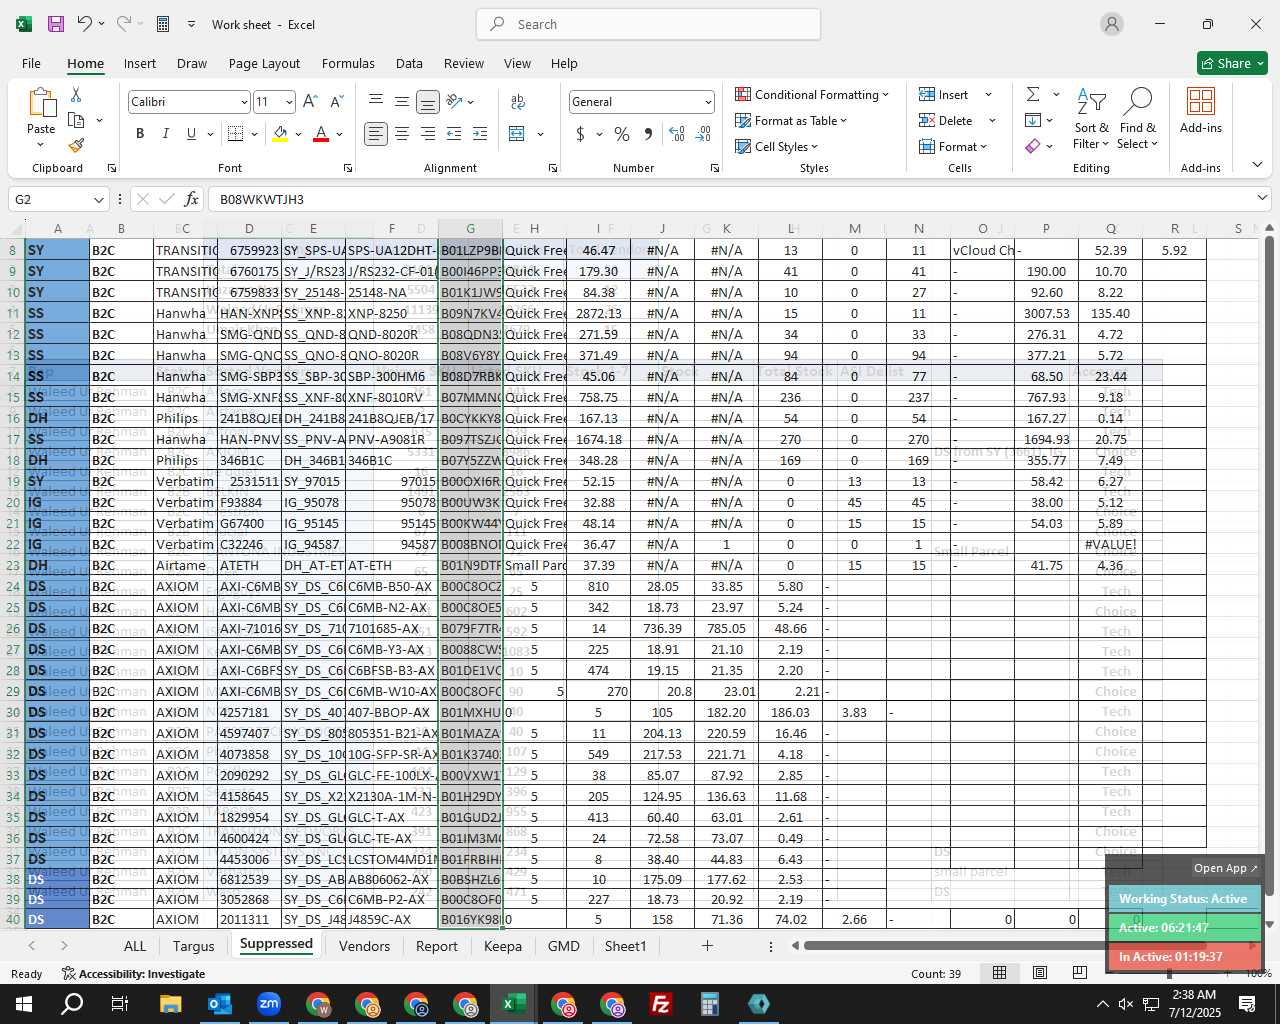Open the Keepa sheet tab
The image size is (1280, 1024).
(x=502, y=946)
